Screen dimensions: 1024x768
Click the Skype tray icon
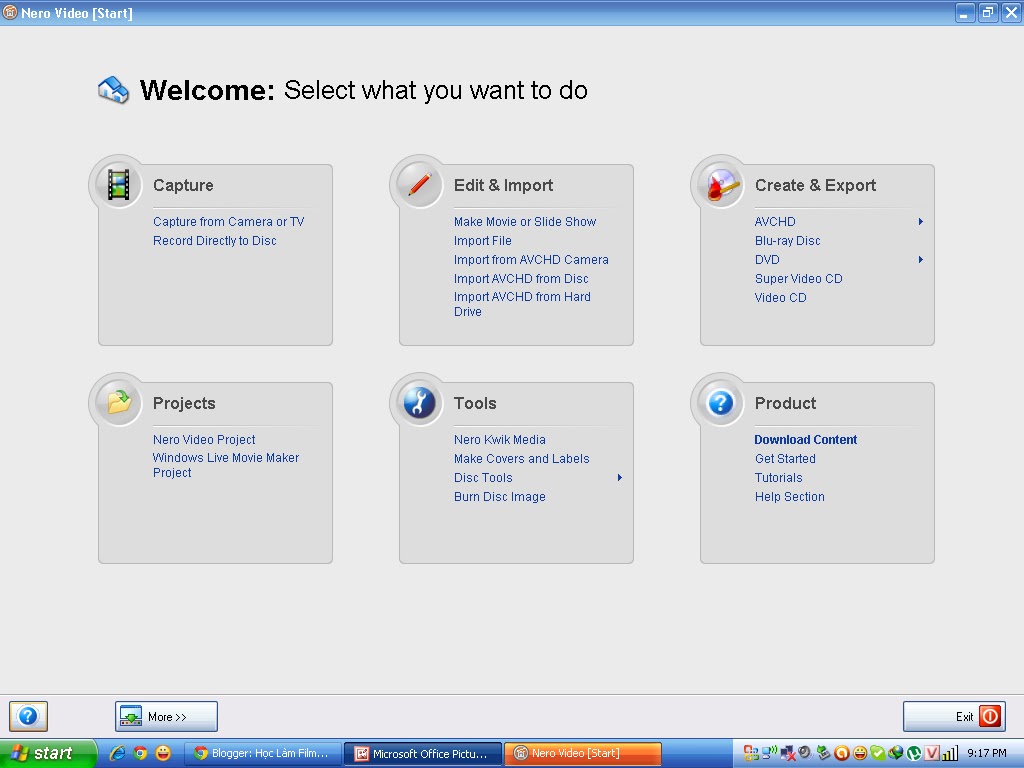878,753
